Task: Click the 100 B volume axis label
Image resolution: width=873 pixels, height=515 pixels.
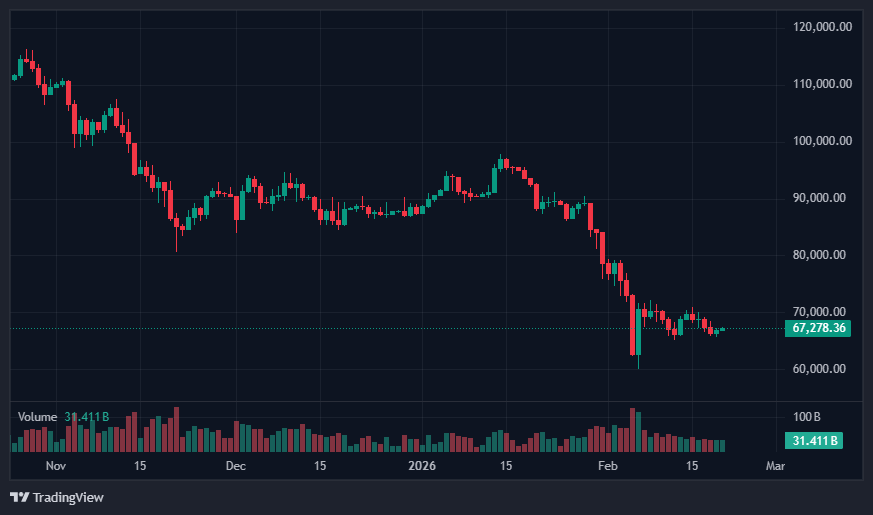Action: coord(807,416)
